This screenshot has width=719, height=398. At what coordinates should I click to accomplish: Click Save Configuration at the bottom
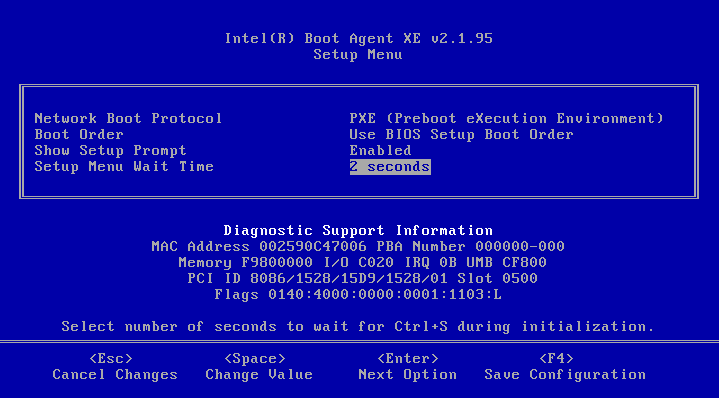(565, 374)
